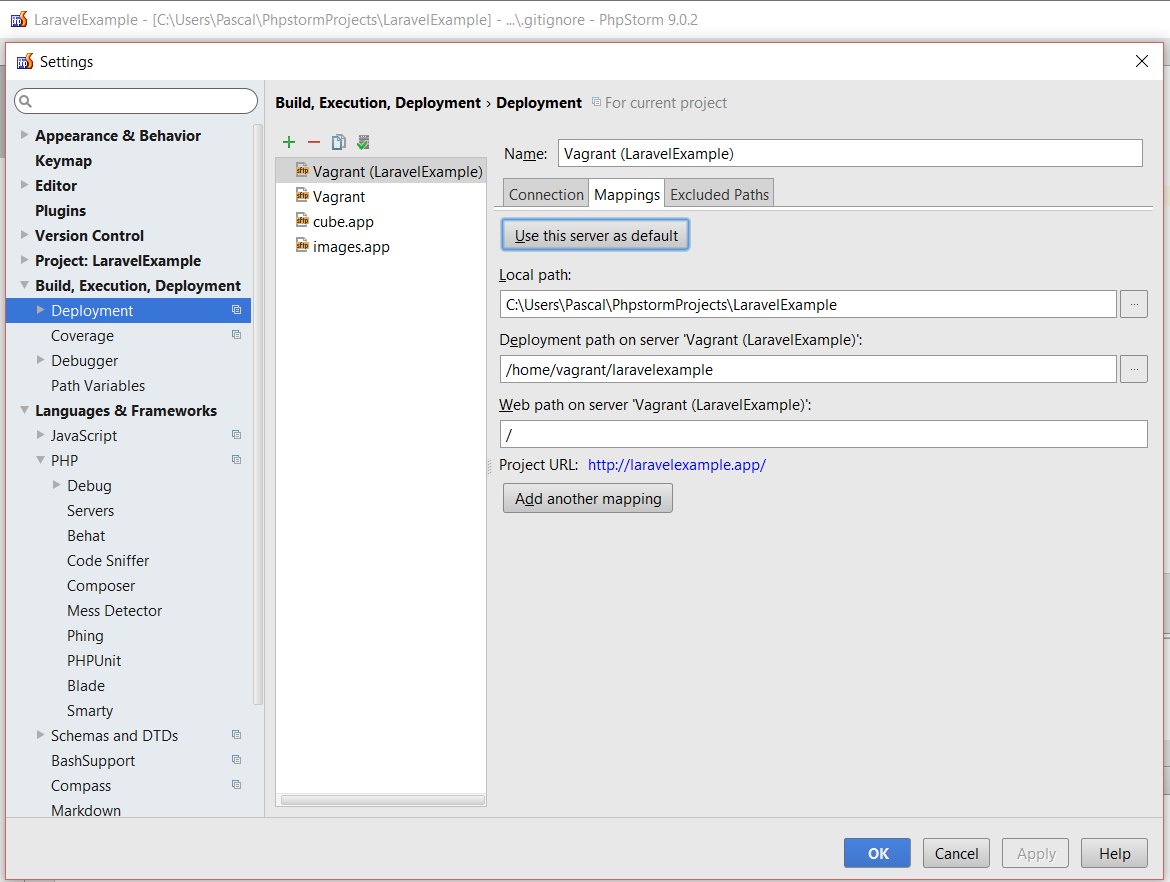Viewport: 1170px width, 882px height.
Task: Focus the settings search field
Action: tap(137, 101)
